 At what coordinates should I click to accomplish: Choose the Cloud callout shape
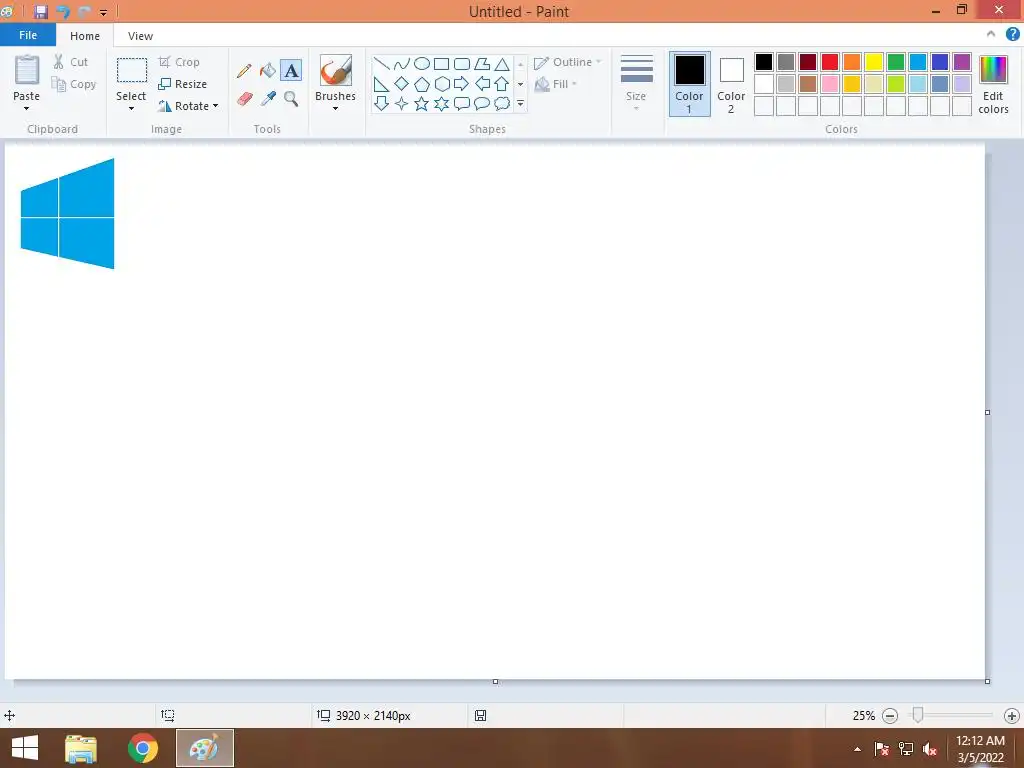click(x=502, y=103)
